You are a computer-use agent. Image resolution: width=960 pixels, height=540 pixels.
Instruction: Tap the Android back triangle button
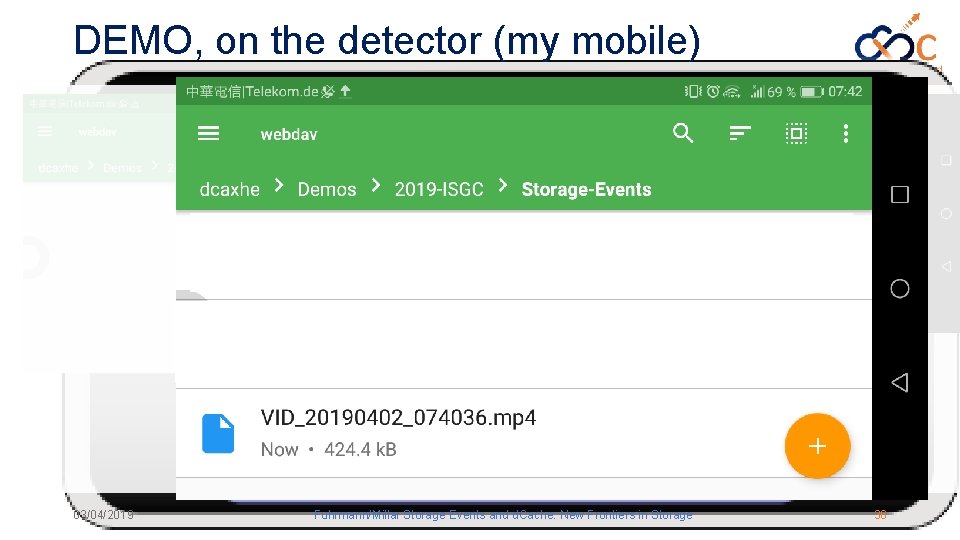point(899,382)
